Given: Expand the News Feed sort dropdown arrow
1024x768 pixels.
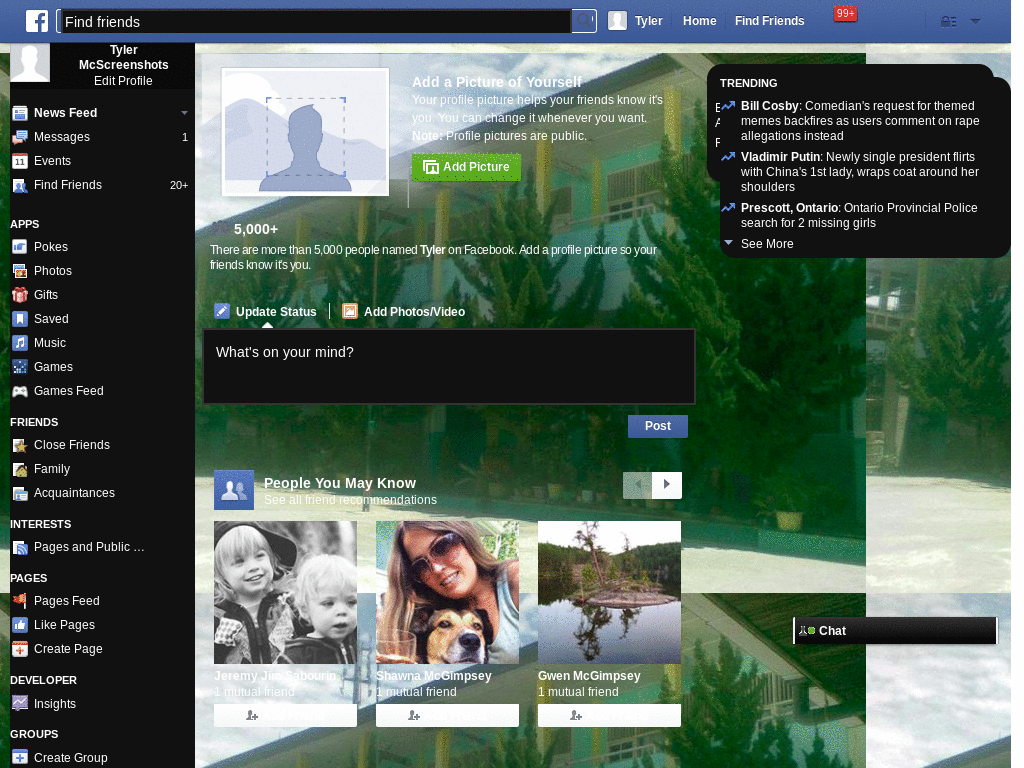Looking at the screenshot, I should 184,113.
